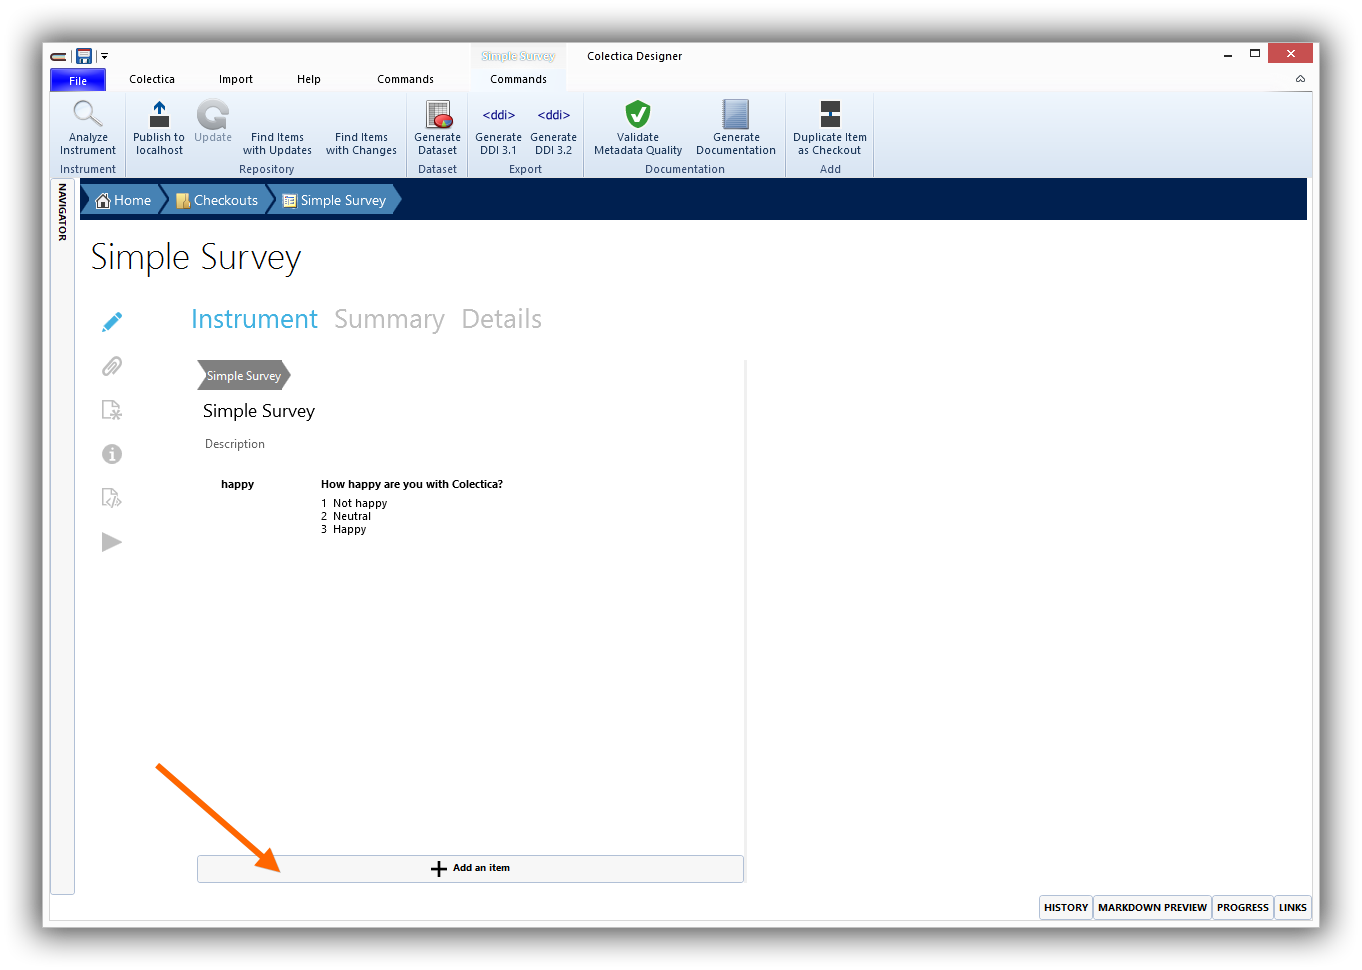Click the pencil edit icon in sidebar

(x=112, y=322)
